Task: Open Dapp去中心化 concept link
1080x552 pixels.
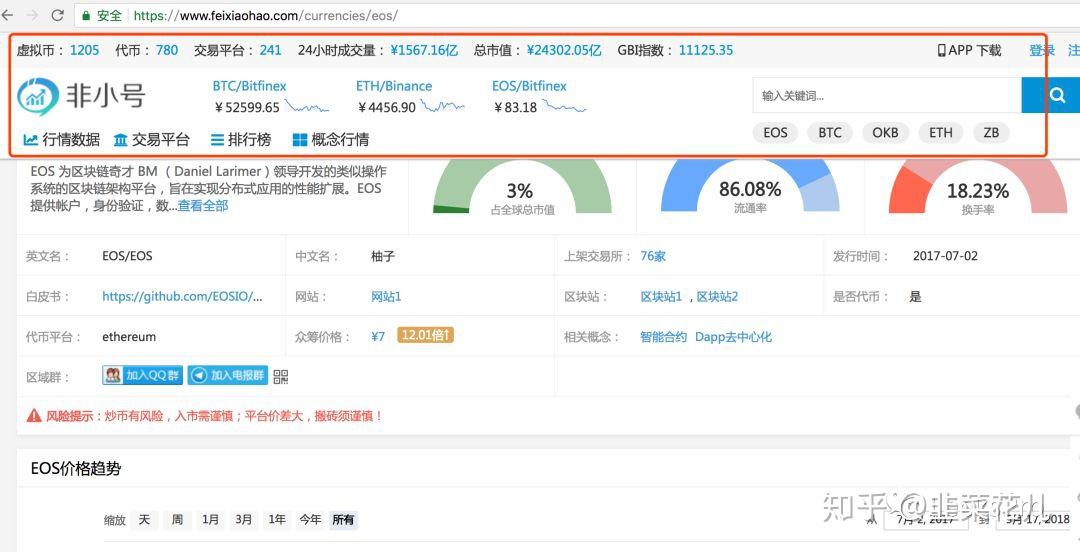Action: [733, 337]
